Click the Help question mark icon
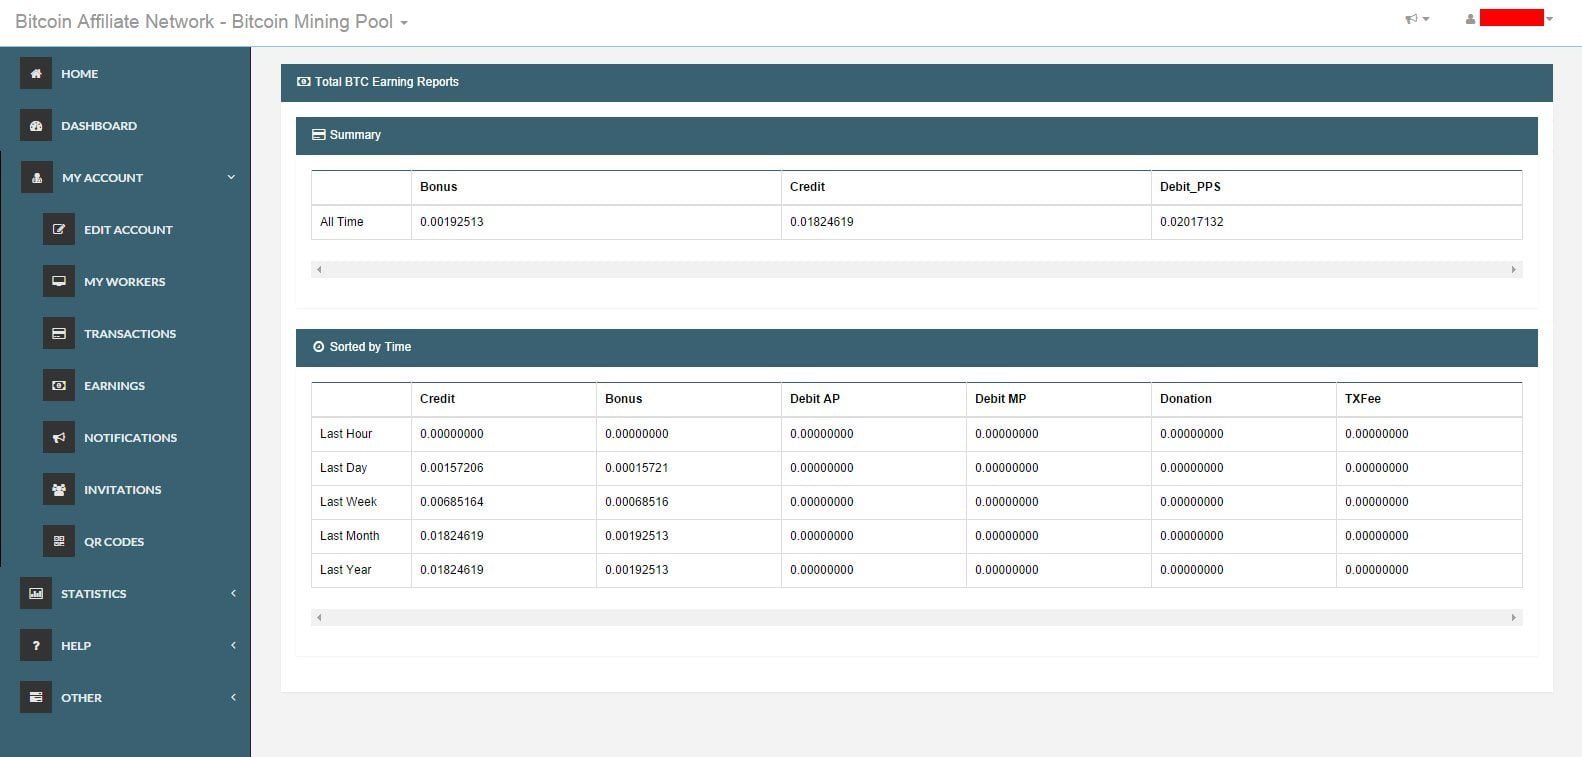Viewport: 1582px width, 757px height. 36,646
